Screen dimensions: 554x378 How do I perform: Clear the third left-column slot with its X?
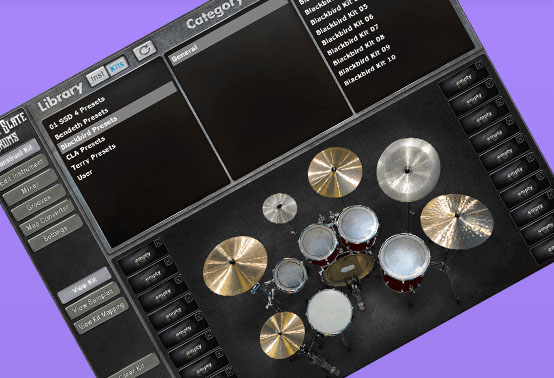click(x=179, y=279)
